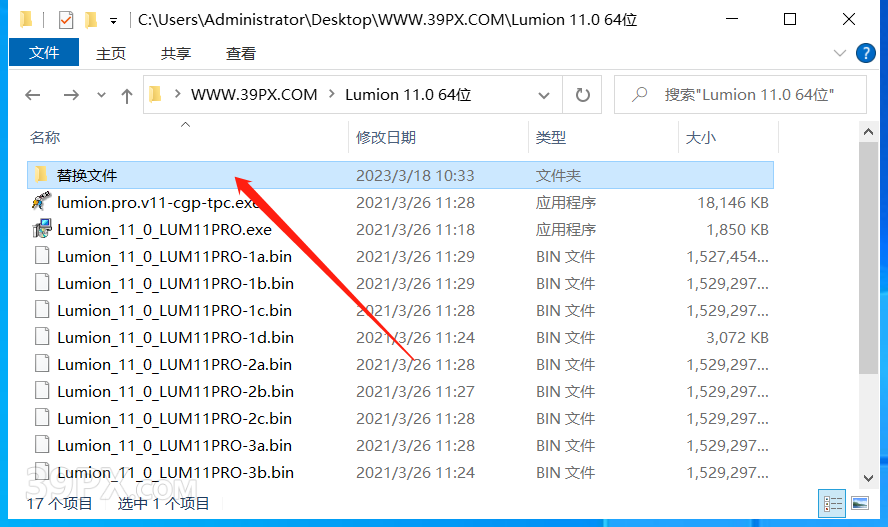Screen dimensions: 888x527
Task: Go forward with the right arrow
Action: pyautogui.click(x=71, y=95)
